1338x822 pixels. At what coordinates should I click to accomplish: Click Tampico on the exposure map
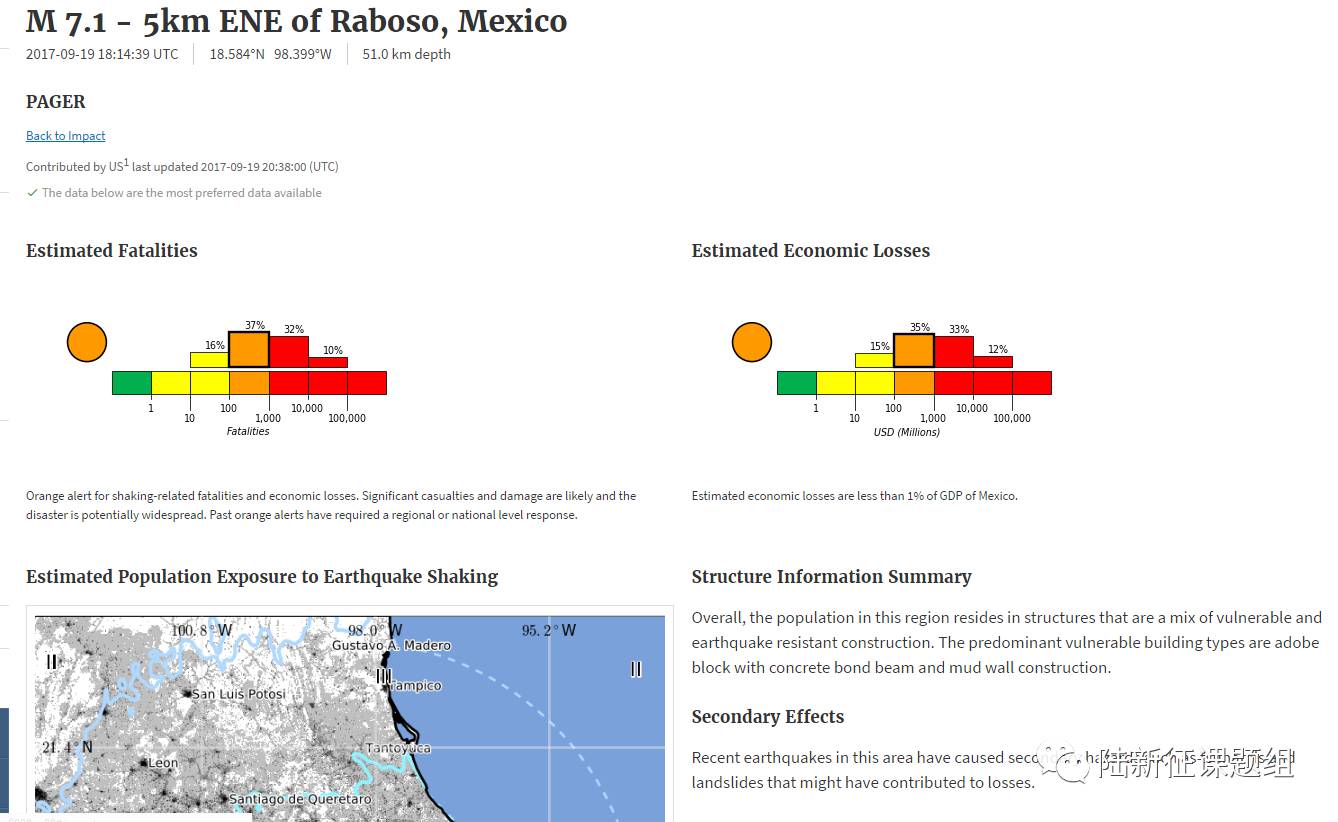(416, 686)
